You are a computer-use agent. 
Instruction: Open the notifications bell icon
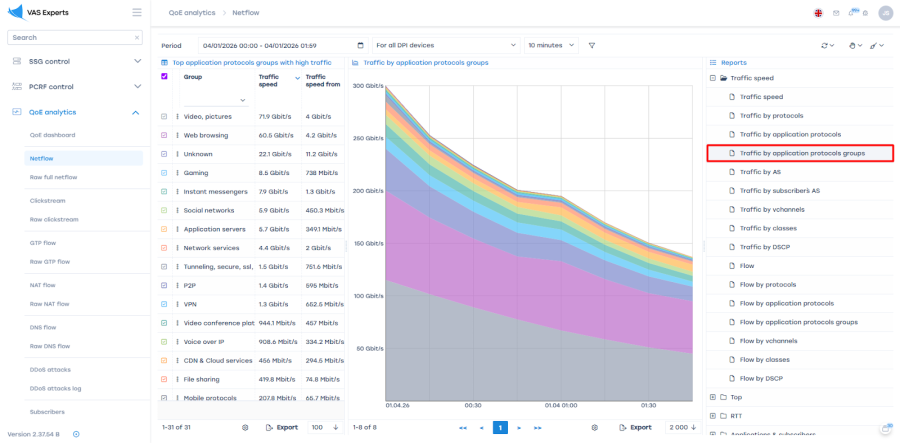[x=852, y=13]
